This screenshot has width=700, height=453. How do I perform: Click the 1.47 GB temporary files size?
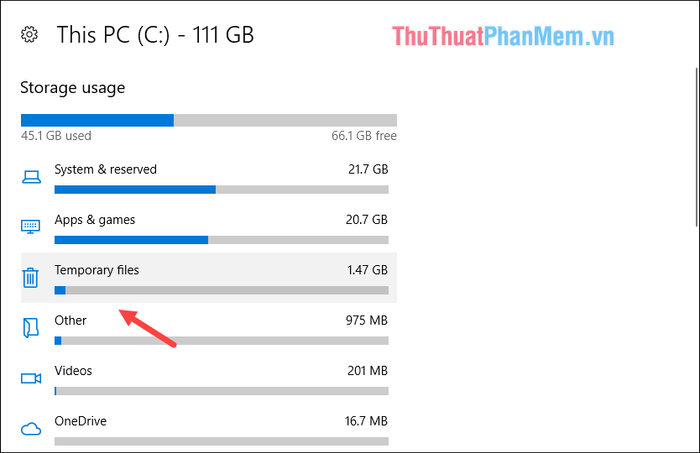367,270
